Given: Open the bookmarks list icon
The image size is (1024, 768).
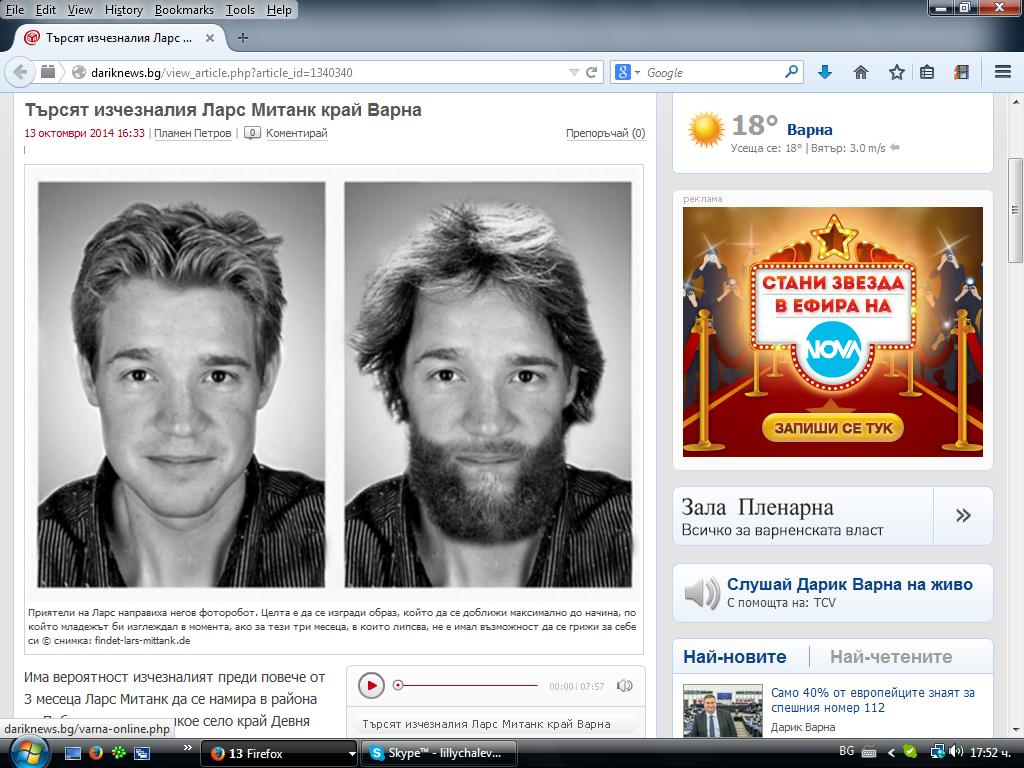Looking at the screenshot, I should click(927, 72).
